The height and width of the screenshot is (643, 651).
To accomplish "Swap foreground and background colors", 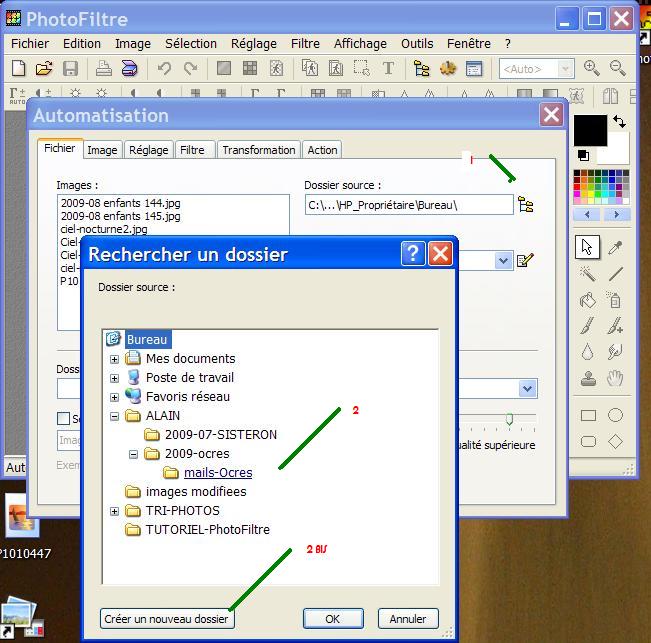I will 619,122.
